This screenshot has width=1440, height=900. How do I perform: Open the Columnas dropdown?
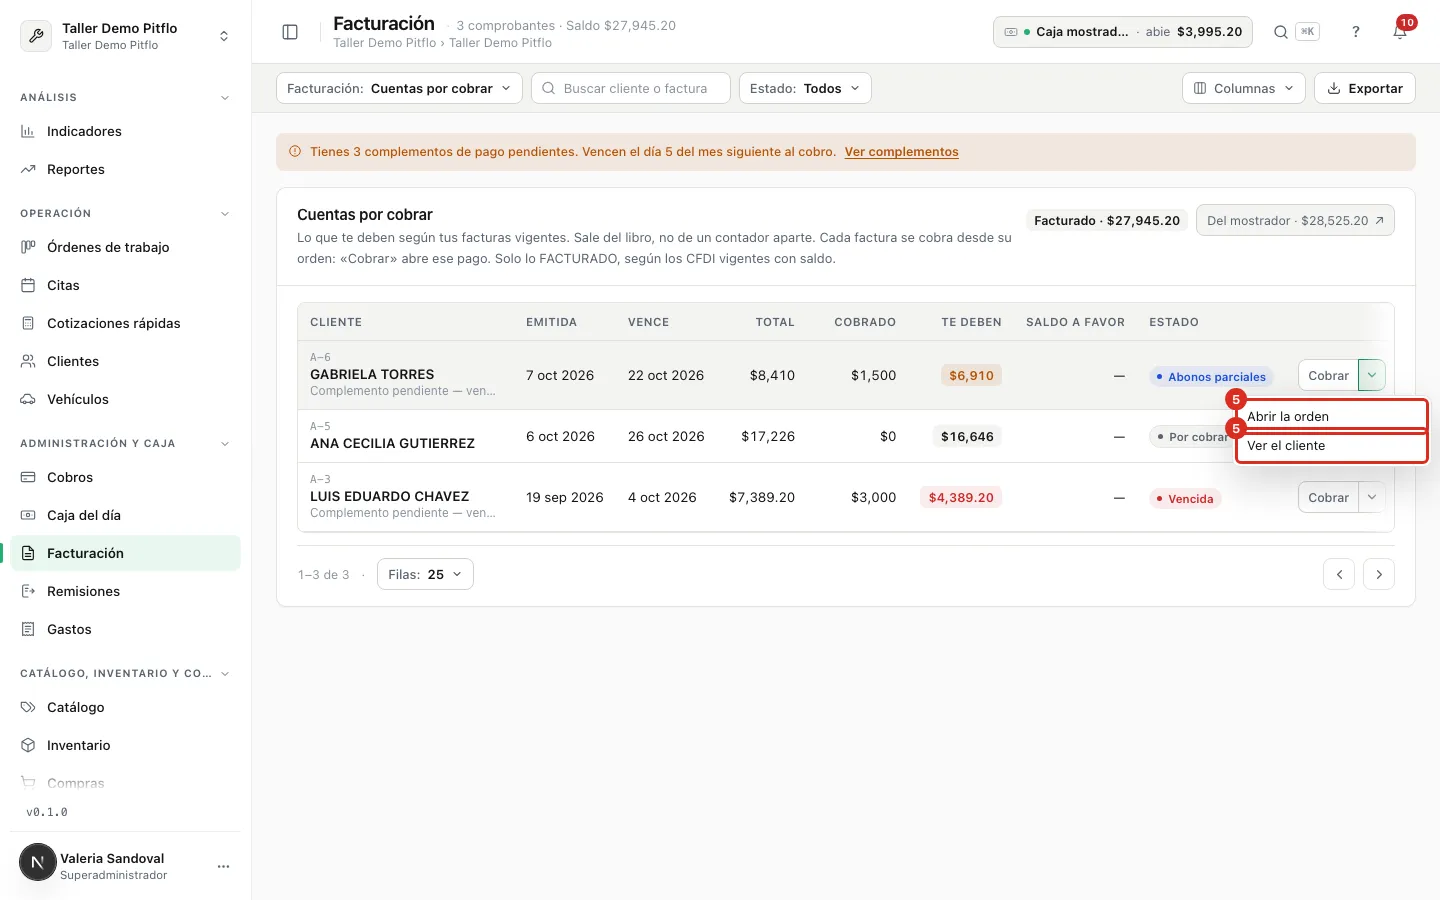point(1243,88)
